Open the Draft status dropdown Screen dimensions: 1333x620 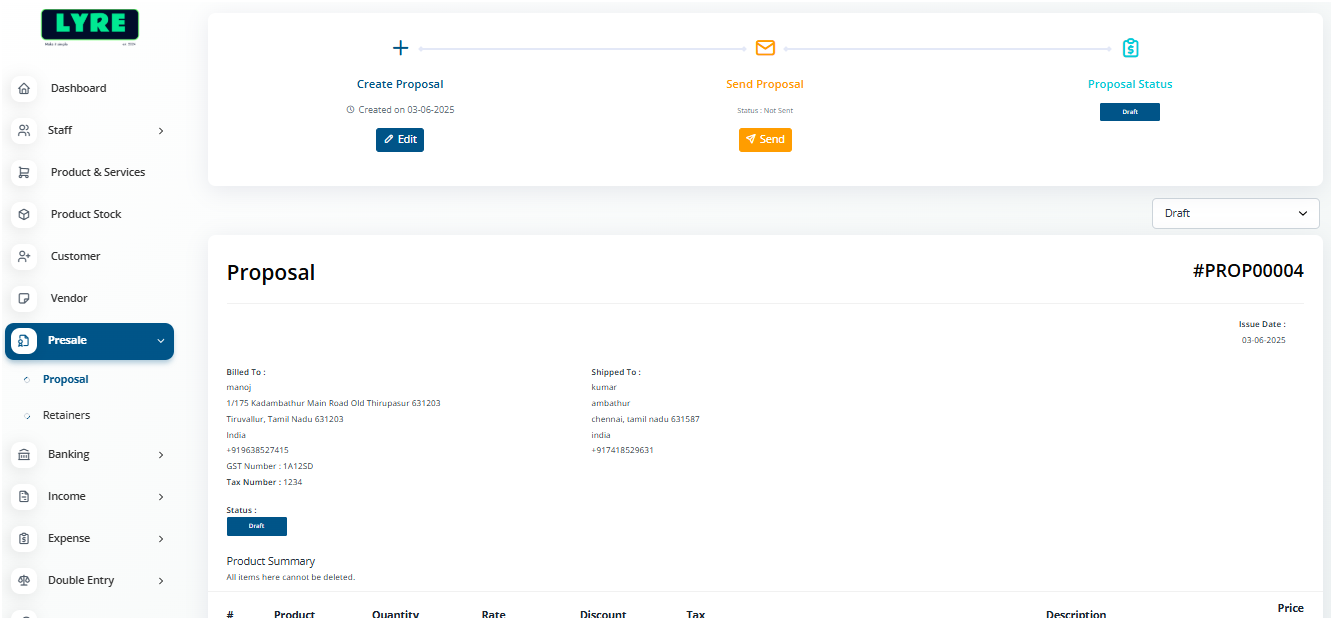pos(1235,213)
